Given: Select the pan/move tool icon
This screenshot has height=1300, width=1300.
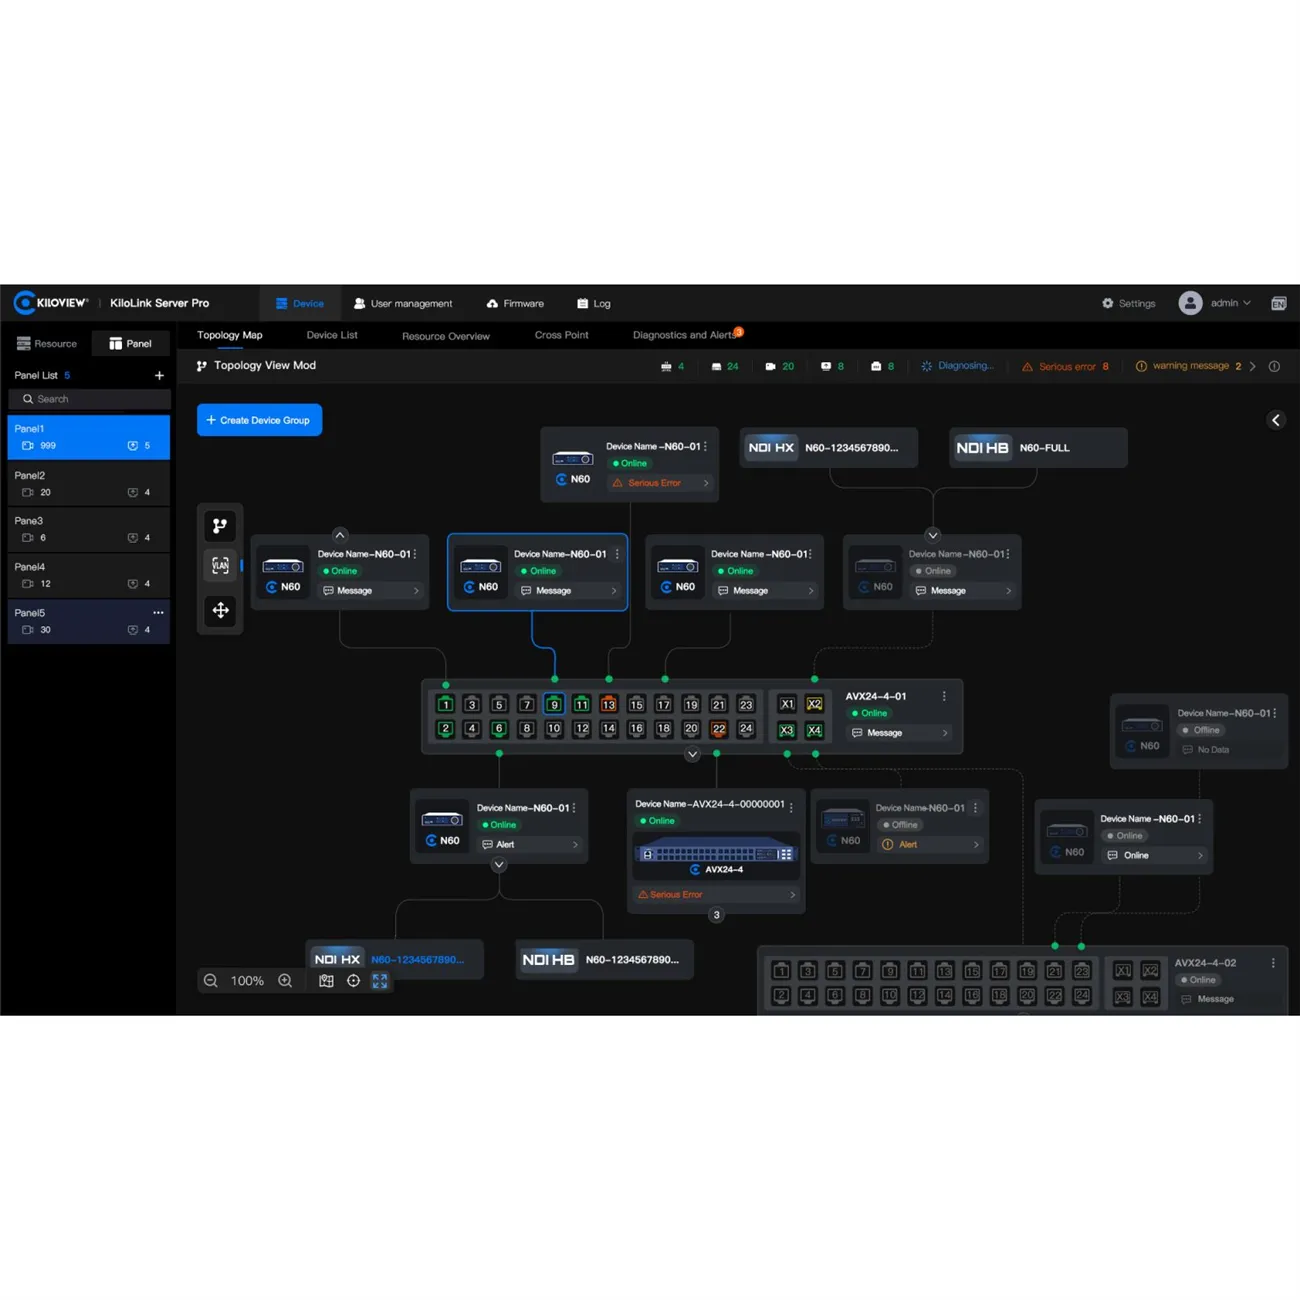Looking at the screenshot, I should [x=220, y=611].
